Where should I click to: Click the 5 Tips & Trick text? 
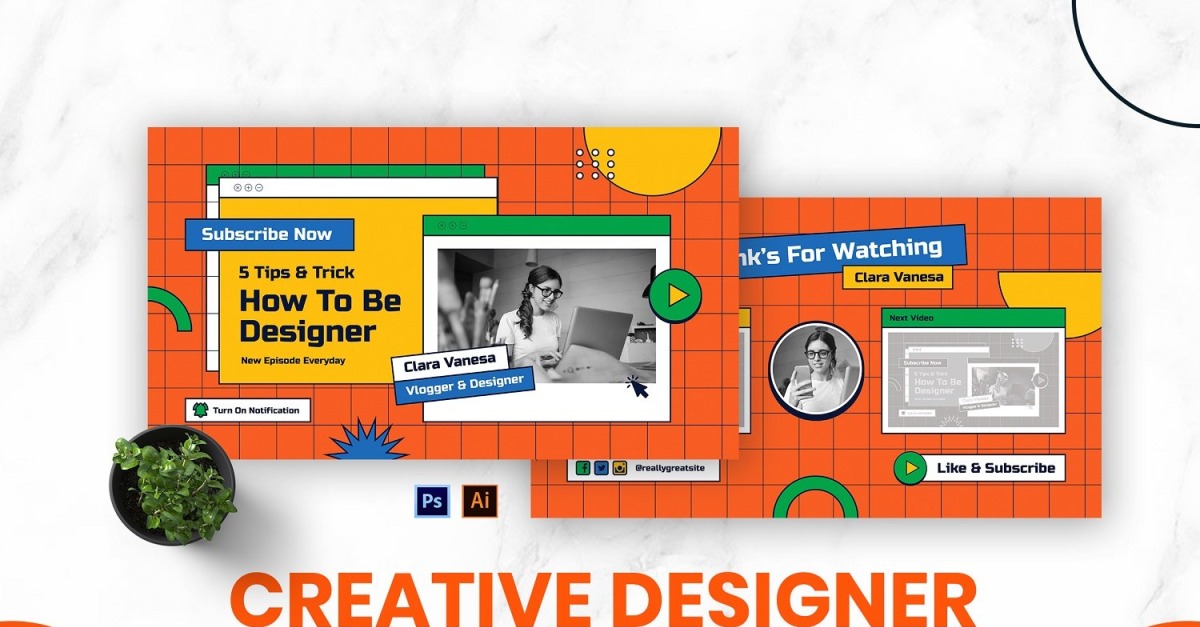[296, 272]
